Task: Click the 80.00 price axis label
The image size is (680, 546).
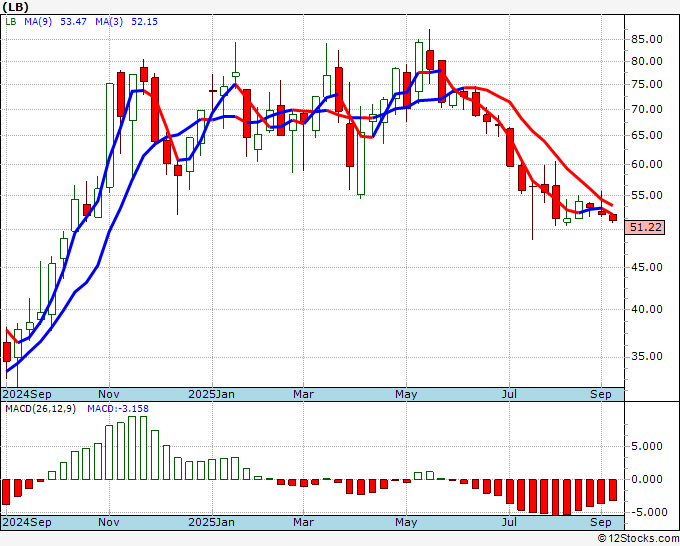Action: (x=647, y=62)
